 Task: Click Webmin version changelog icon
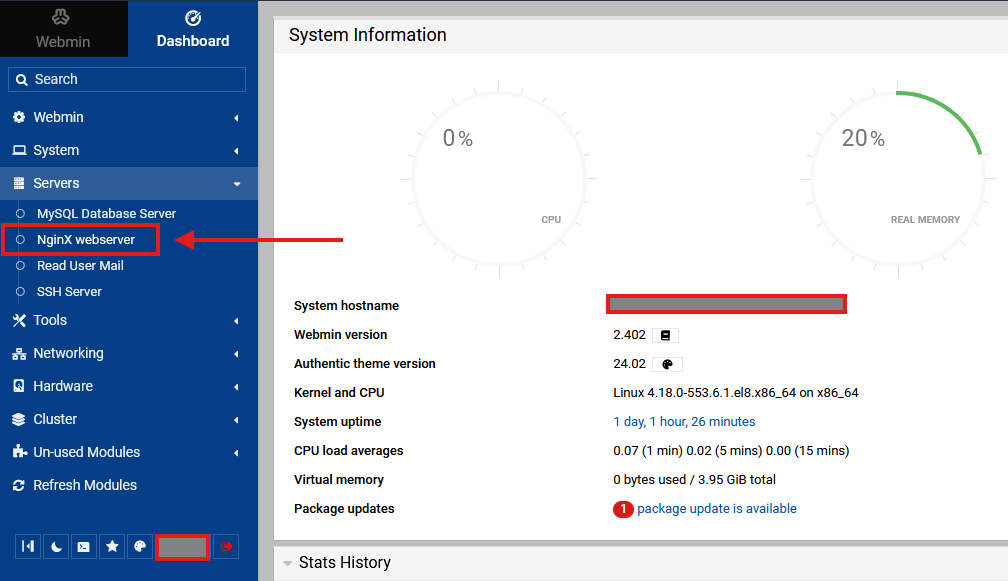(665, 335)
